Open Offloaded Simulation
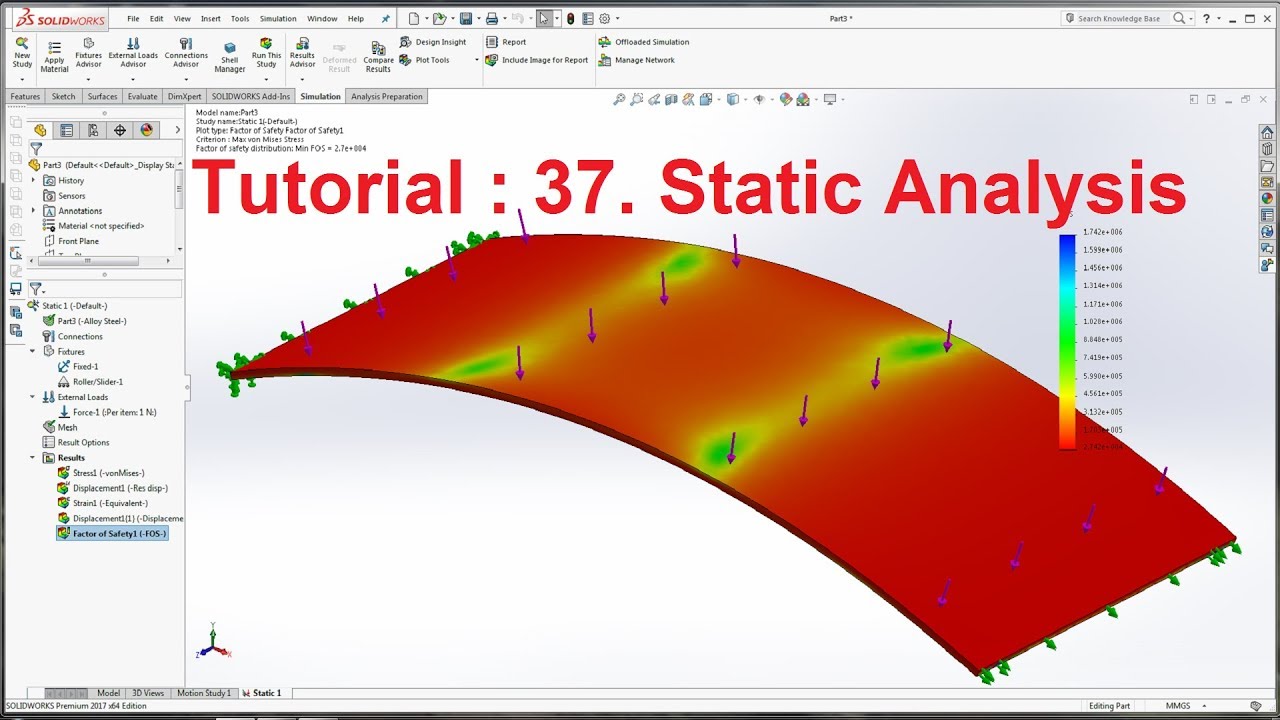 [644, 42]
